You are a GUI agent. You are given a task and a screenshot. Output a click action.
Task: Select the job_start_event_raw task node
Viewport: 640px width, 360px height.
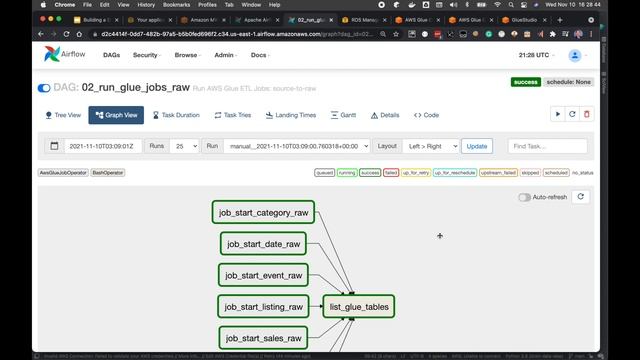[x=263, y=275]
